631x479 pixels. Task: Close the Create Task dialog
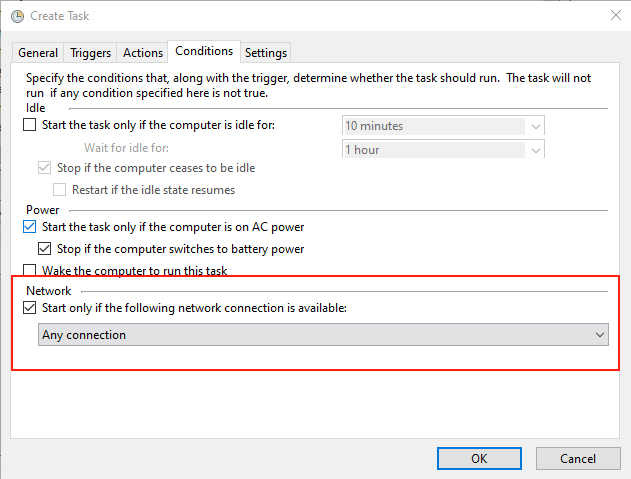612,15
